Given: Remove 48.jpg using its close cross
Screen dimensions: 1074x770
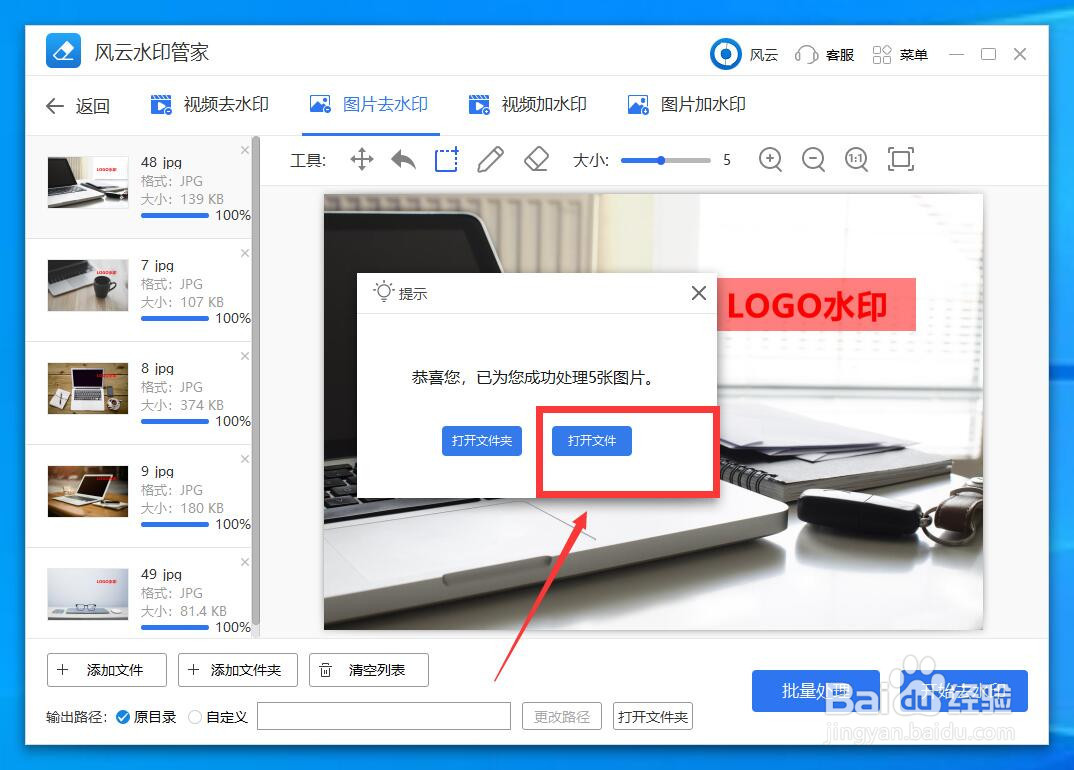Looking at the screenshot, I should [244, 149].
